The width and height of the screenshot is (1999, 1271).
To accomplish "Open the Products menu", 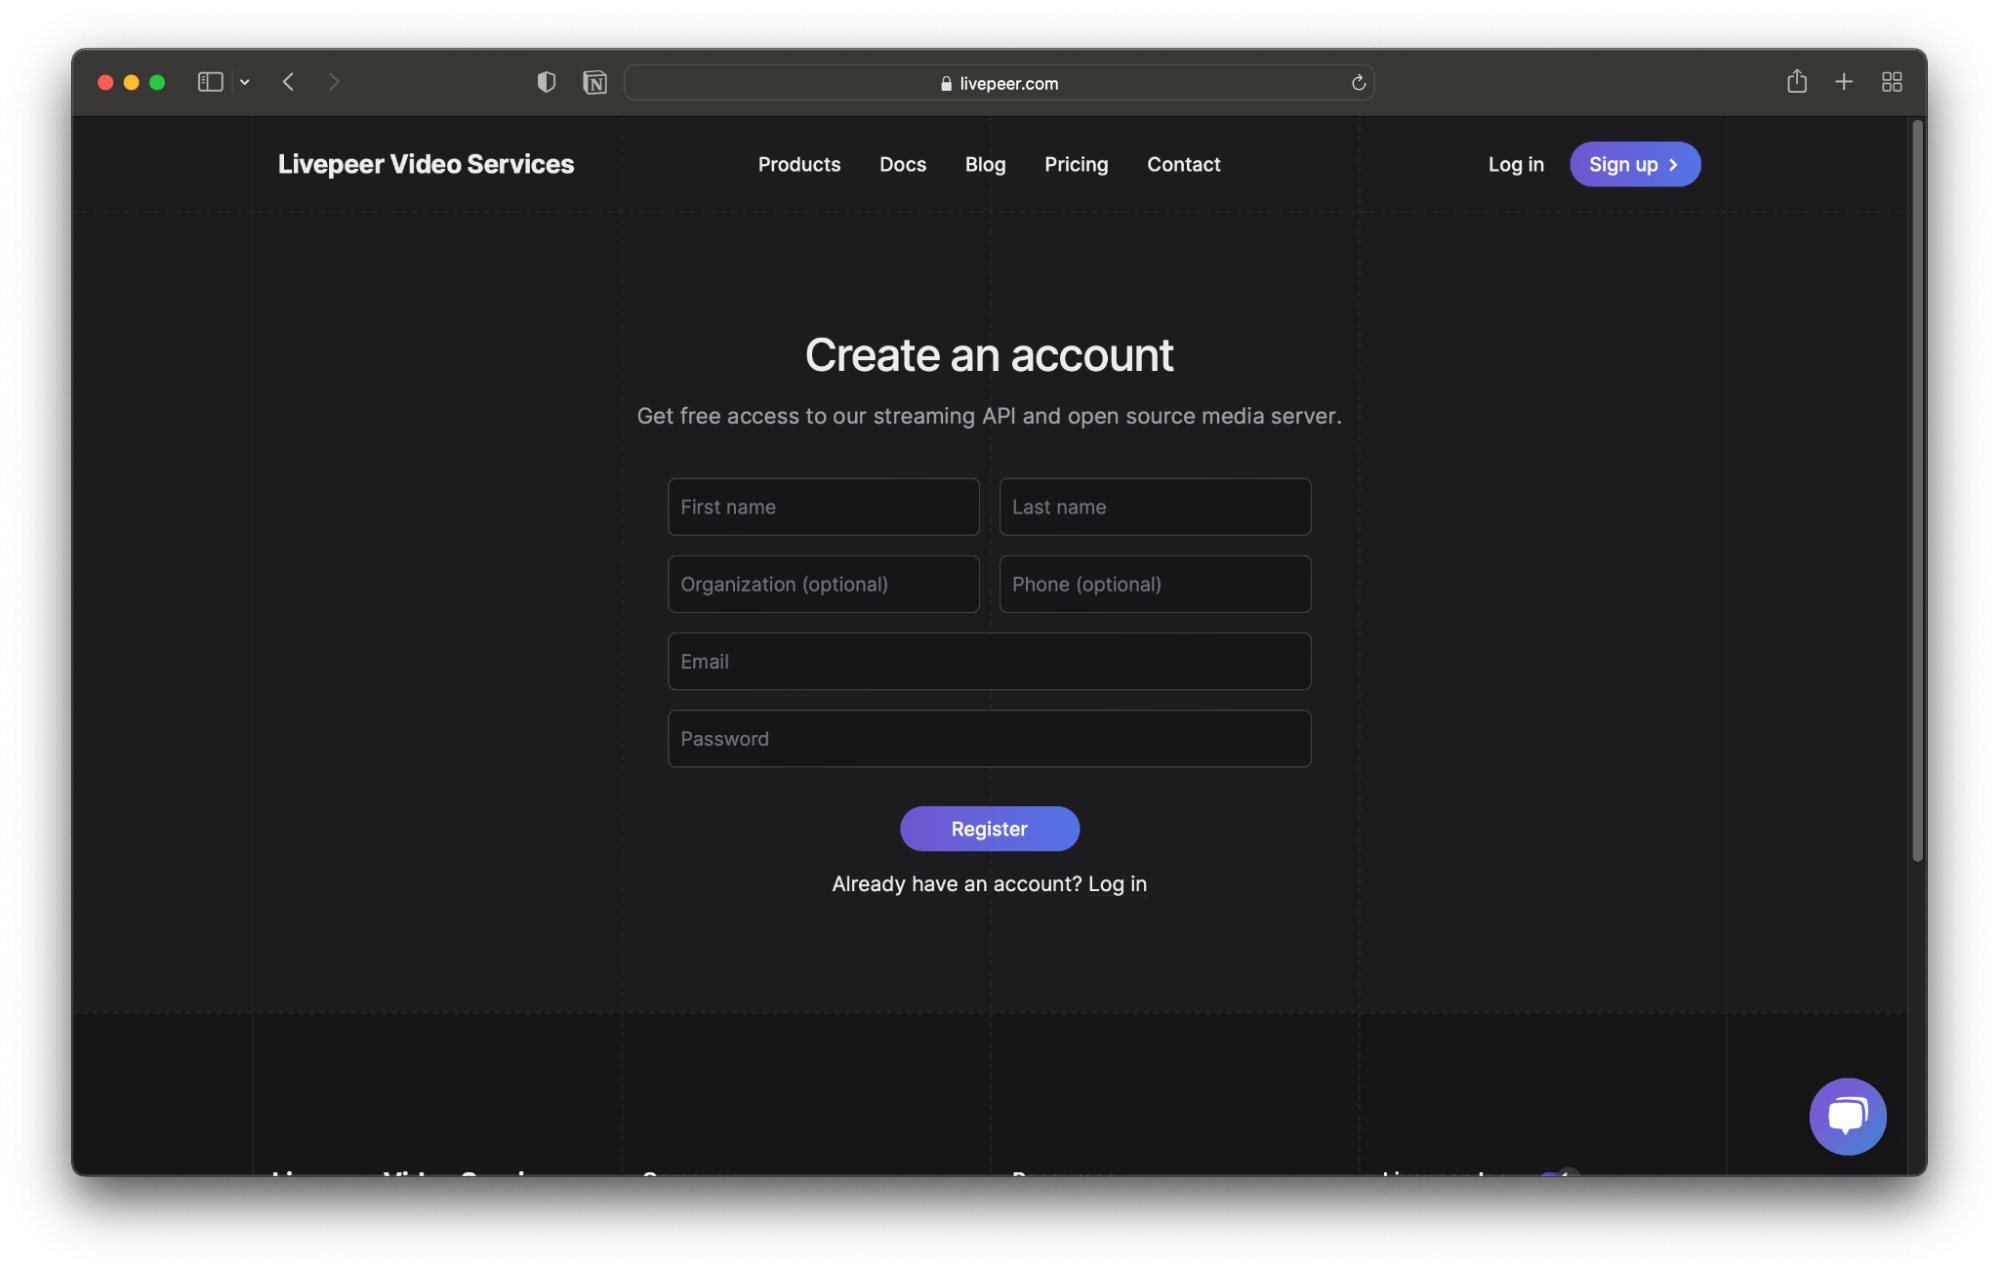I will (x=798, y=164).
